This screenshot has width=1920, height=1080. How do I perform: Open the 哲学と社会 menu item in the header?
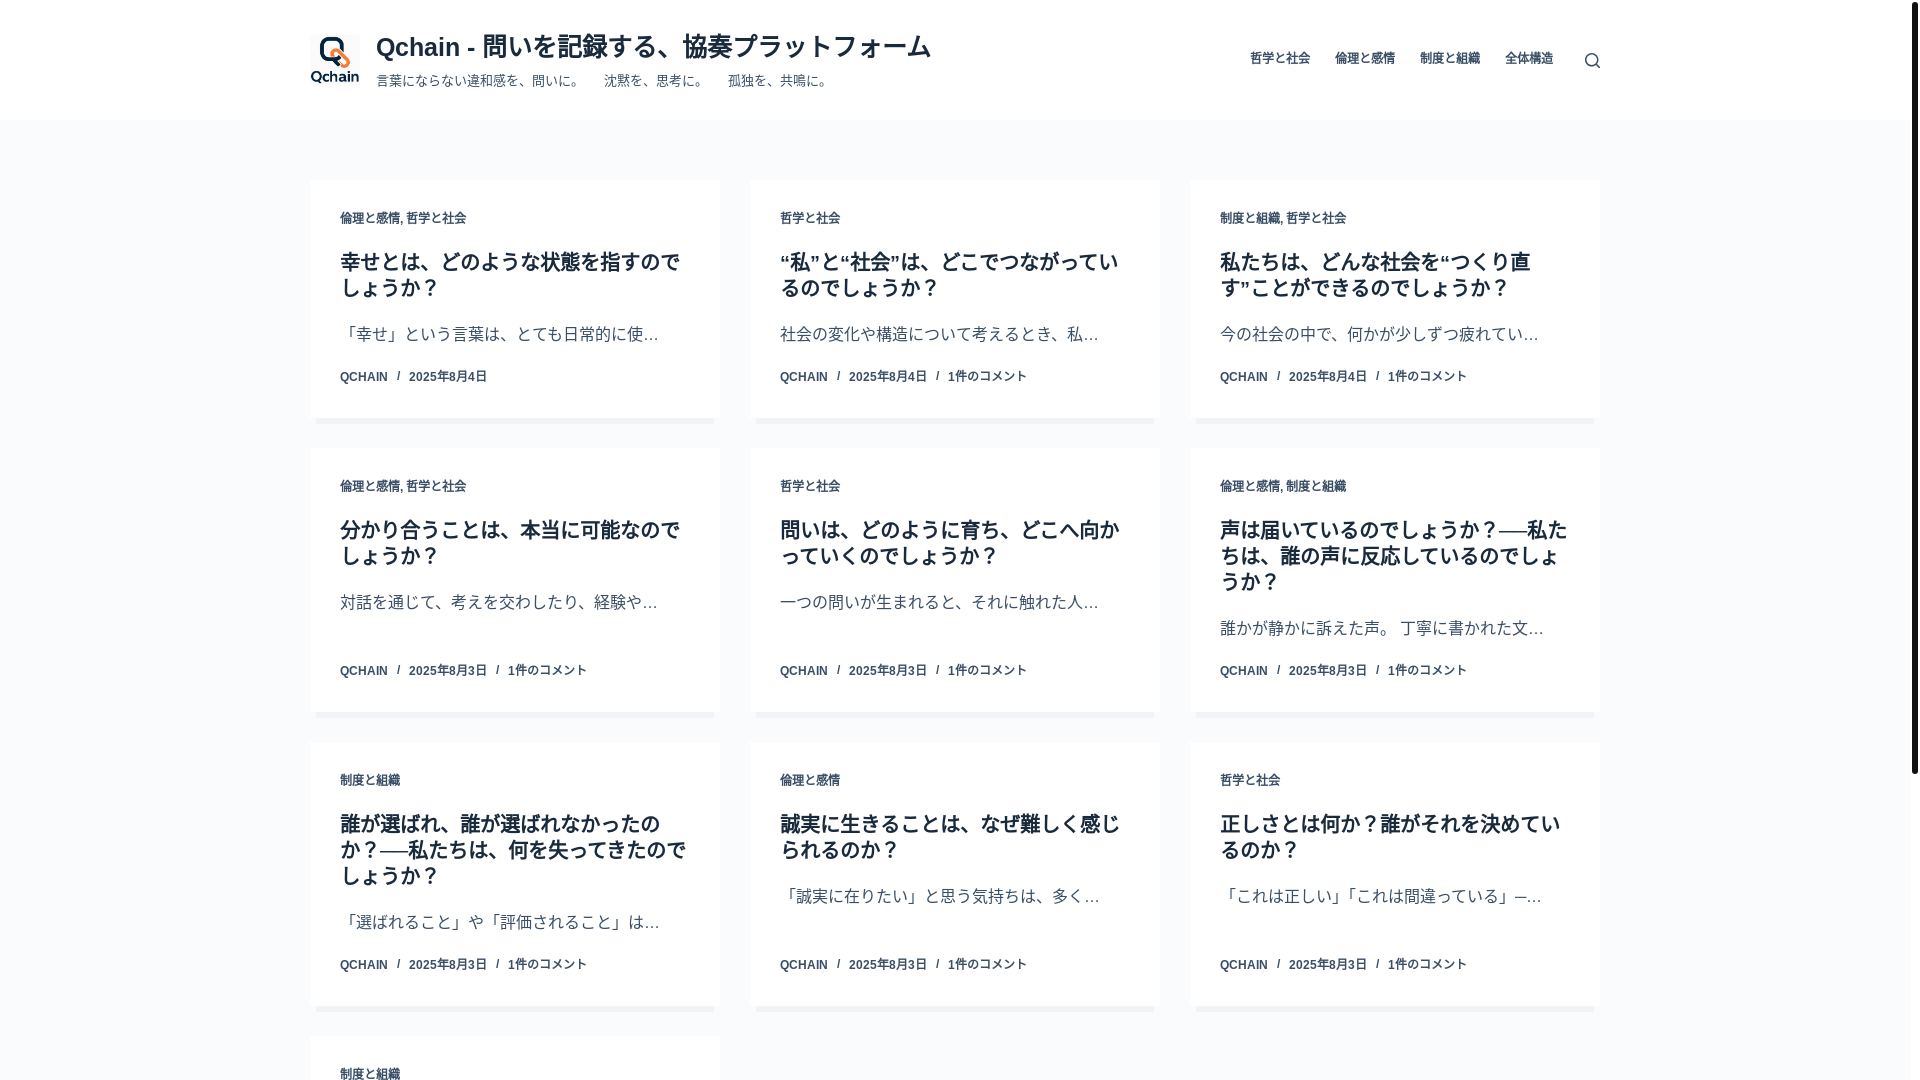[1279, 59]
